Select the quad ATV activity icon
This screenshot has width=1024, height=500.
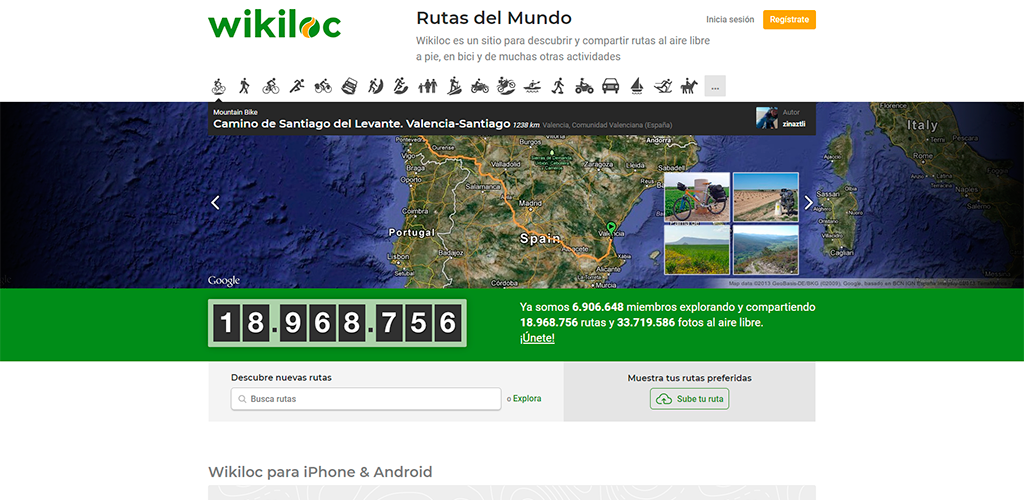click(x=584, y=86)
